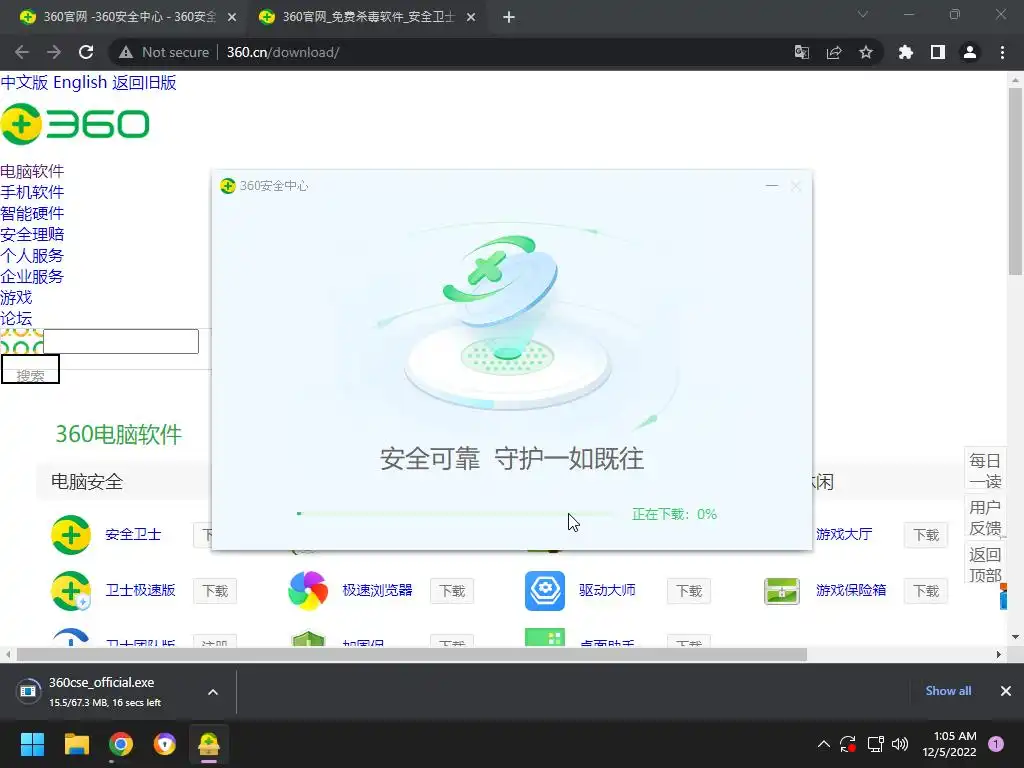
Task: Click 下载 button for 驱动大师
Action: [689, 591]
